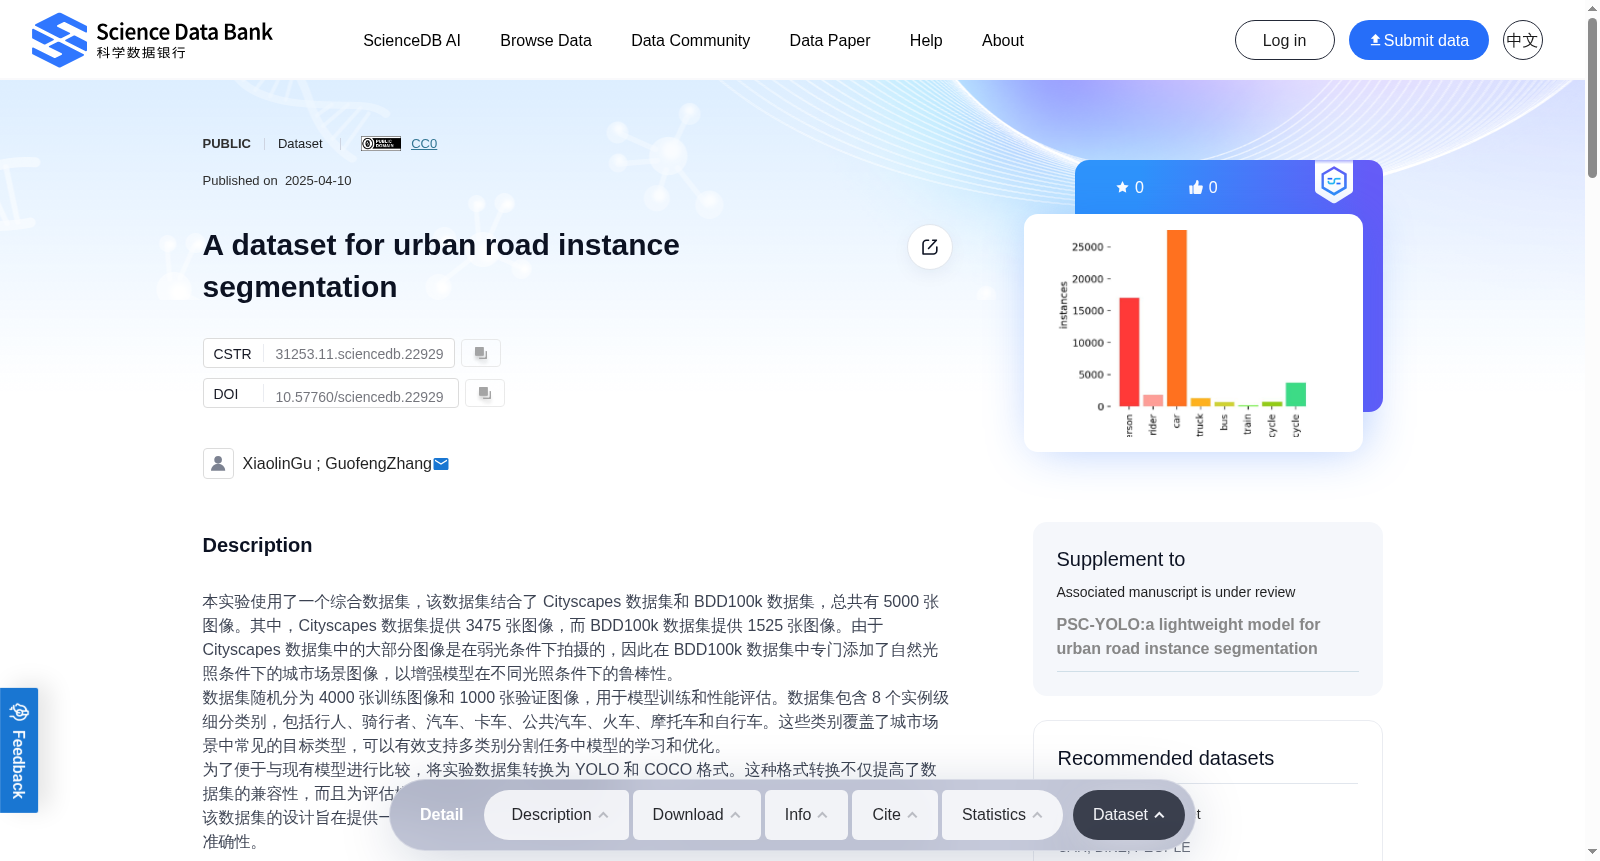Image resolution: width=1600 pixels, height=861 pixels.
Task: Expand the Statistics menu
Action: pyautogui.click(x=1002, y=815)
